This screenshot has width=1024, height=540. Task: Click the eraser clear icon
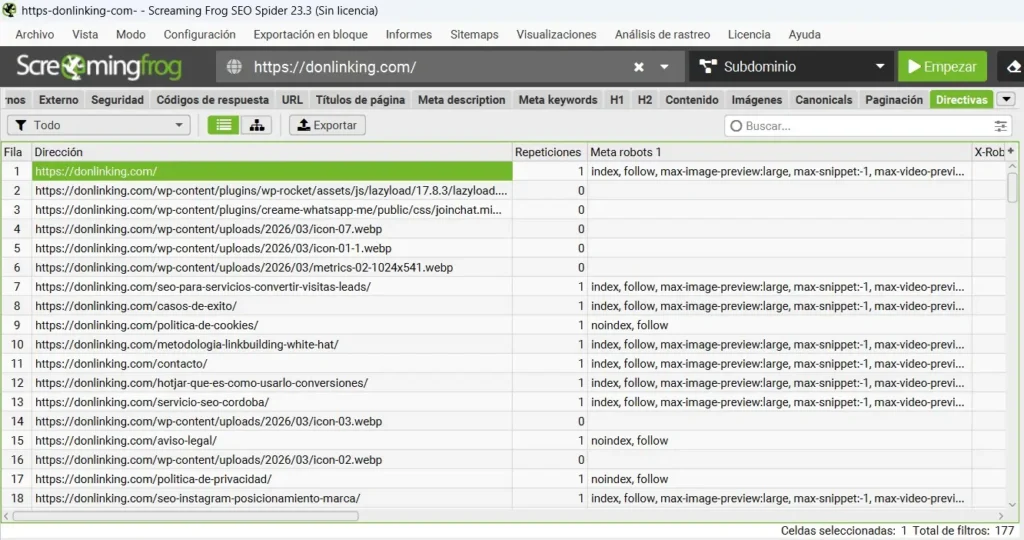point(1013,67)
